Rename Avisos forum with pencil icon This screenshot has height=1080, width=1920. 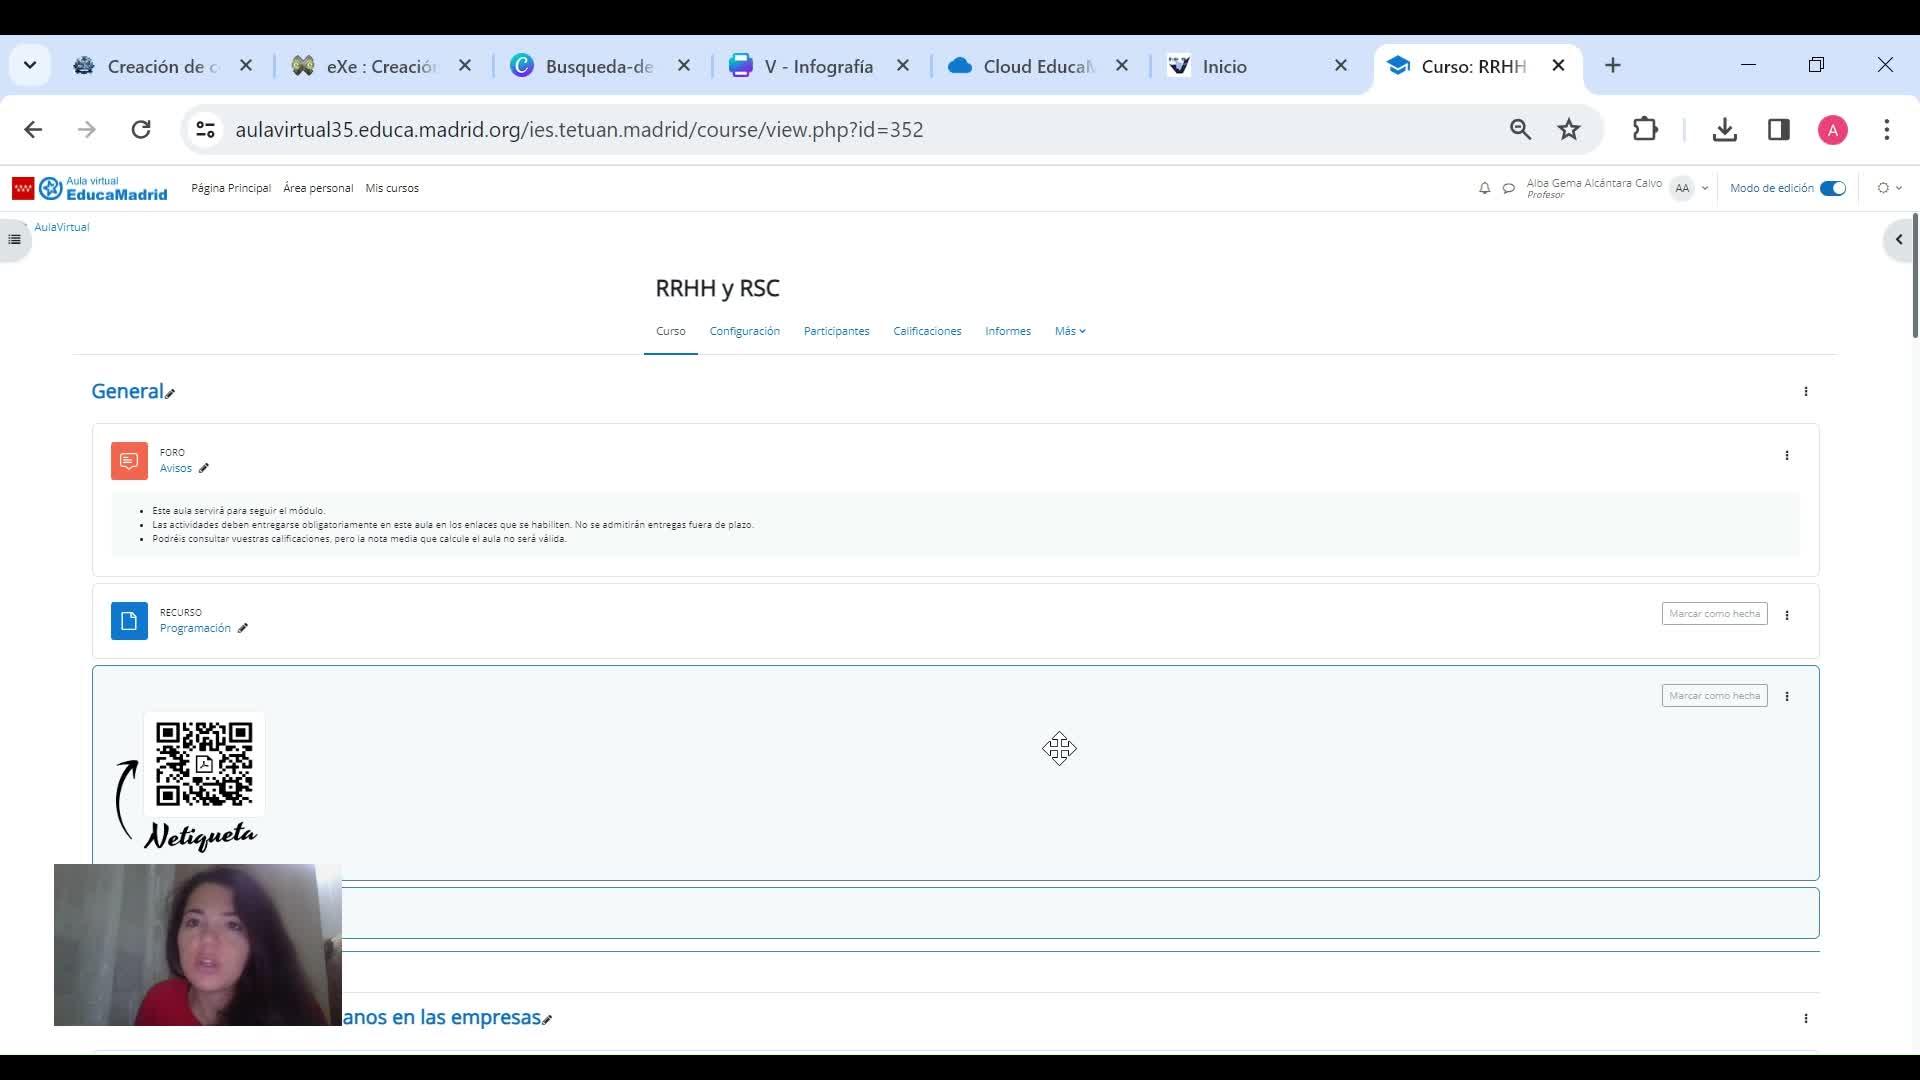204,468
